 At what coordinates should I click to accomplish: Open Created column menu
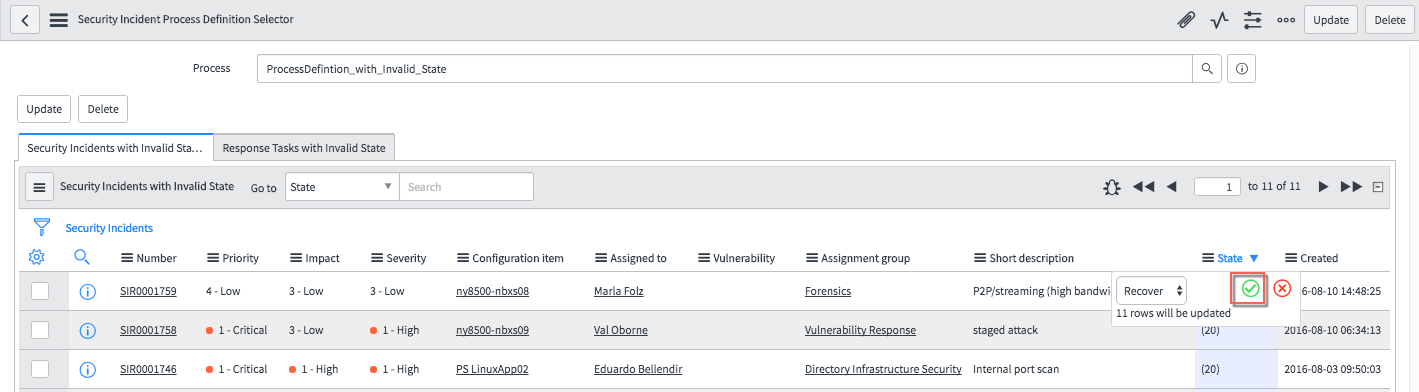click(x=1290, y=258)
